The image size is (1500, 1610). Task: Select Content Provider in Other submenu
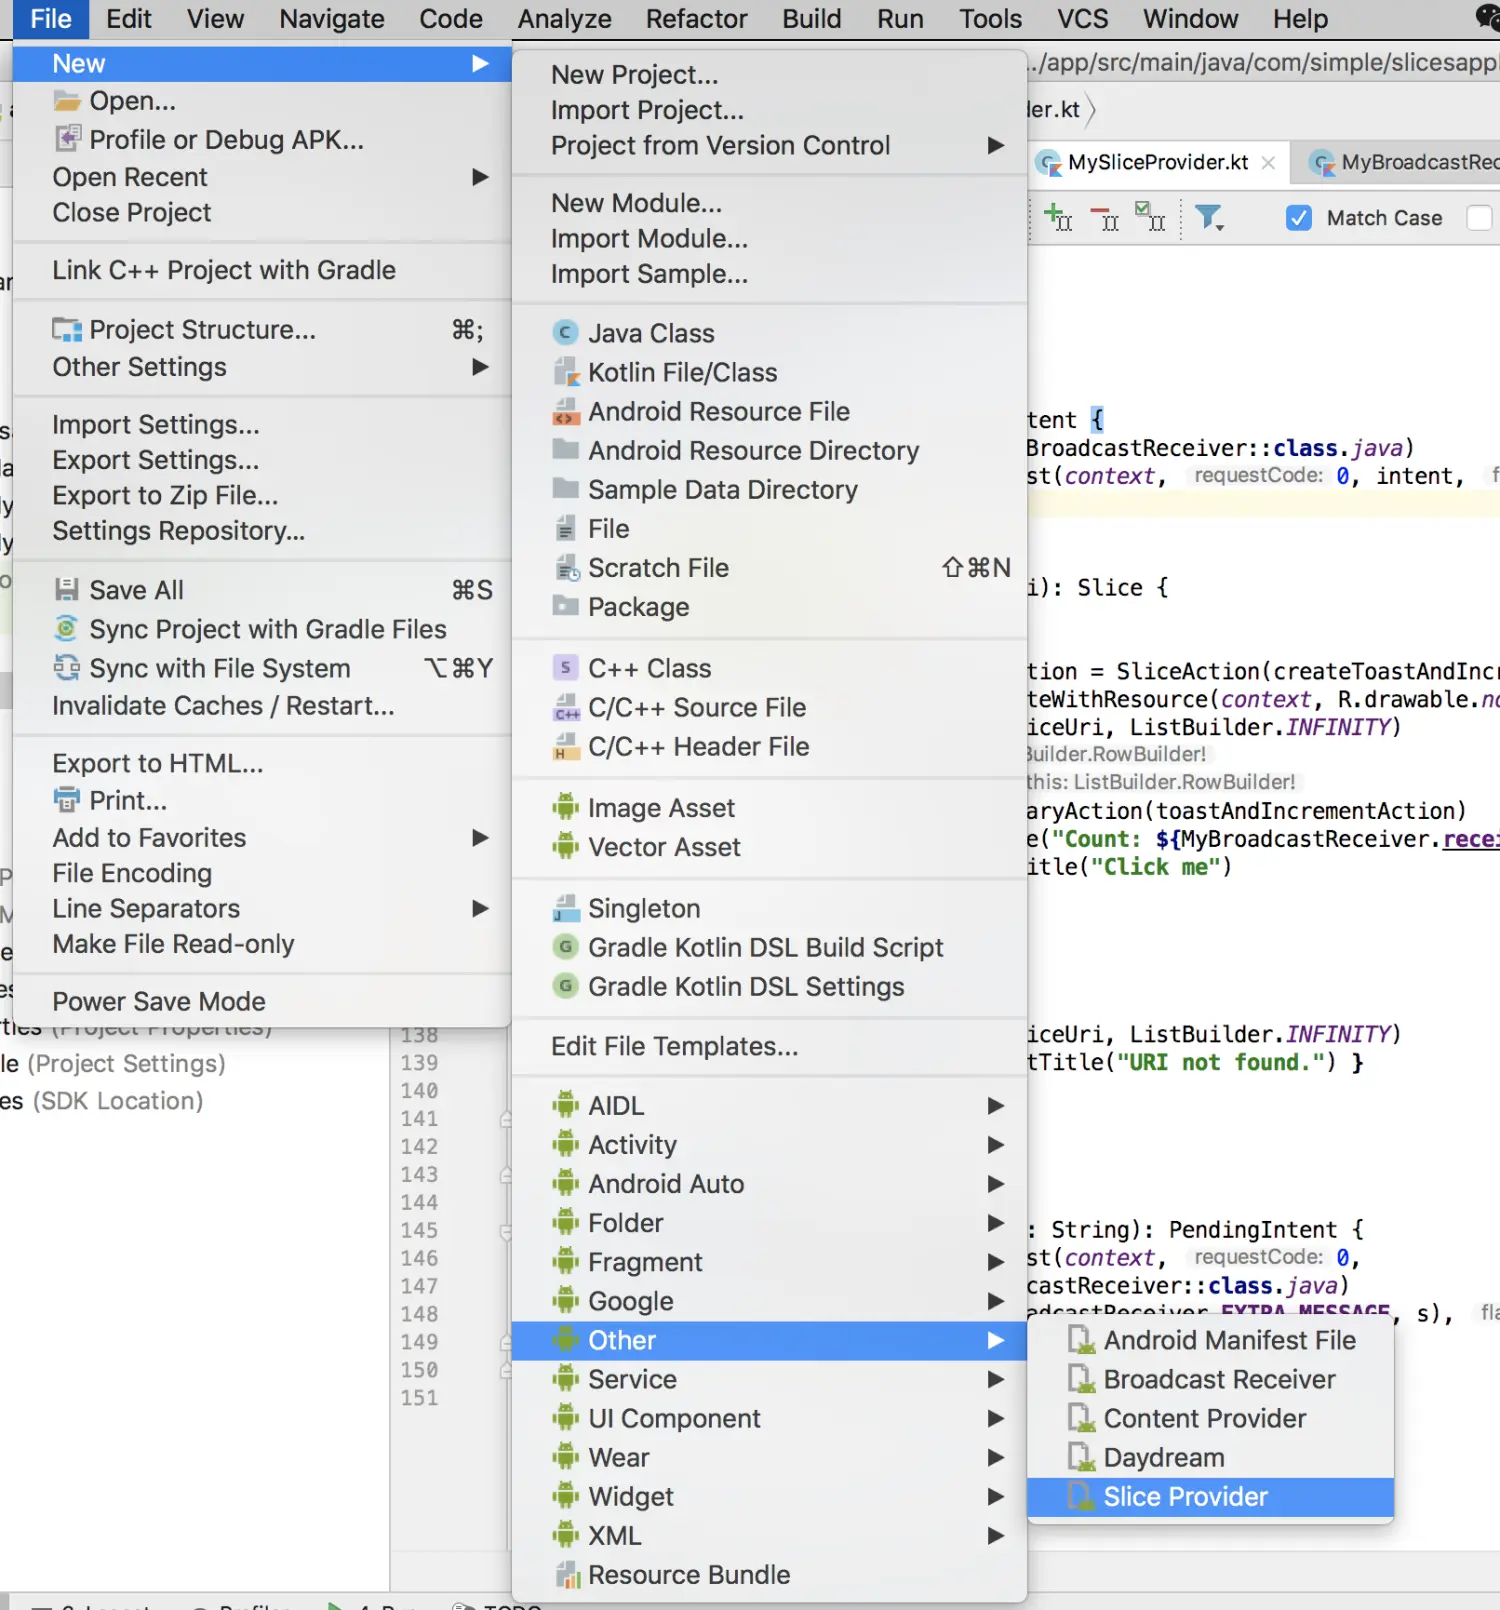[x=1211, y=1419]
